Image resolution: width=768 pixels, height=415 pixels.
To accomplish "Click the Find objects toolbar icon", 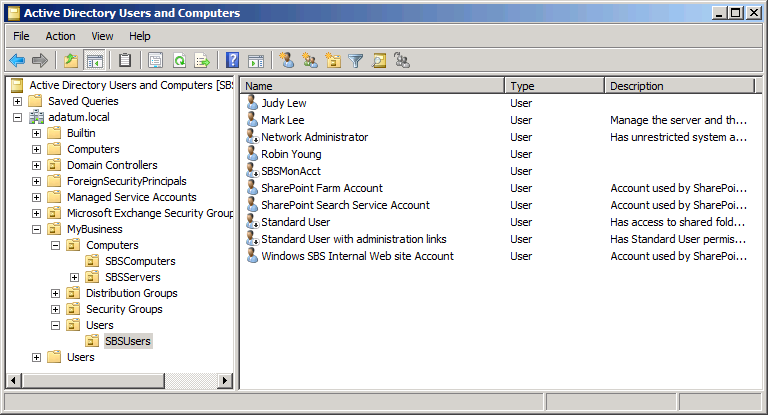I will (x=379, y=61).
